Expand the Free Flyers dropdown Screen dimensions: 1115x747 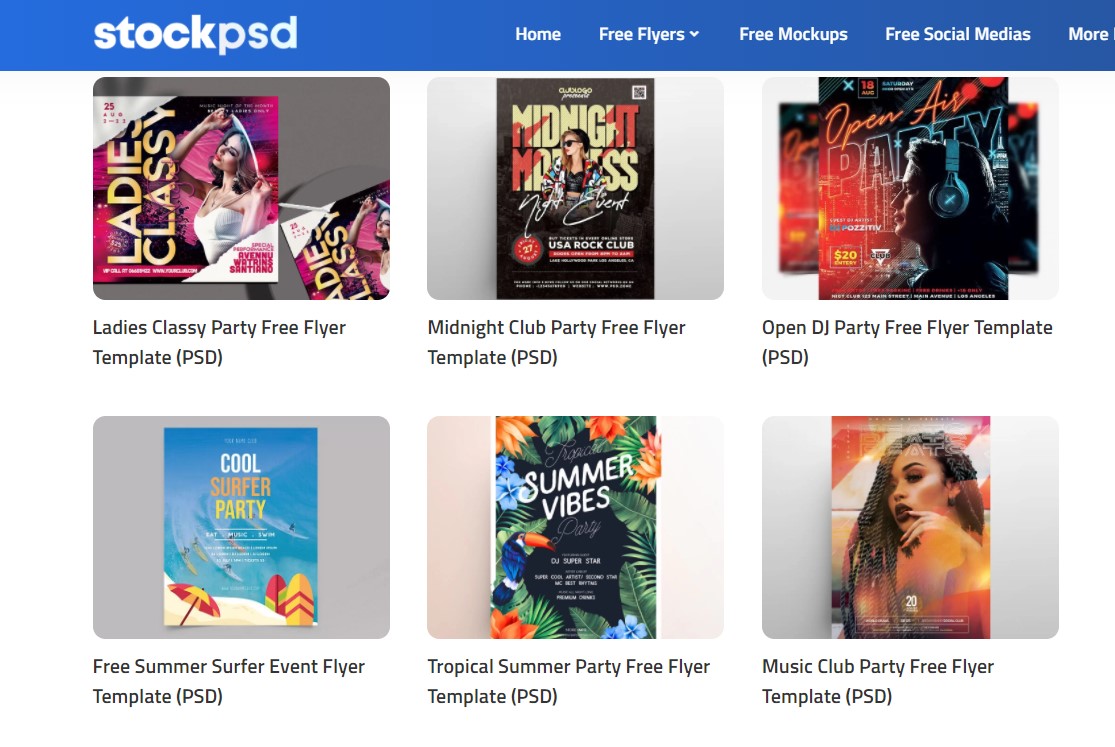(649, 34)
